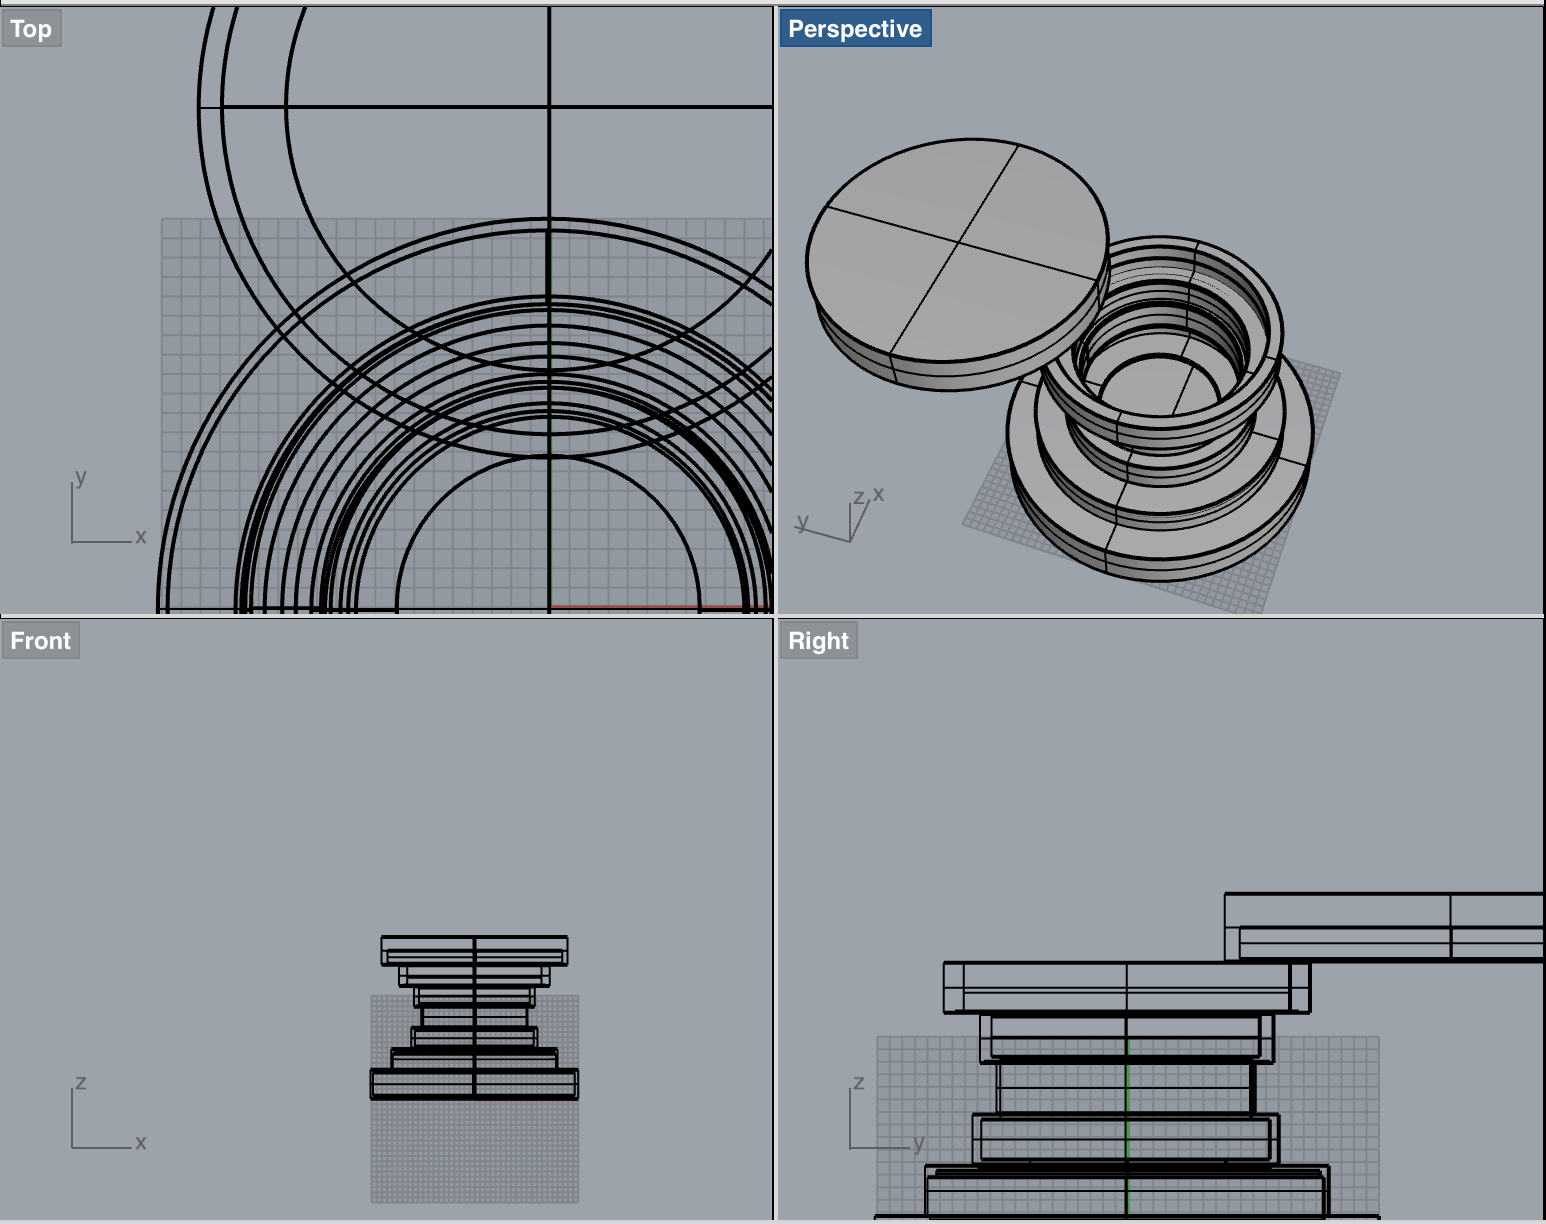This screenshot has height=1224, width=1546.
Task: Open the Right viewport title menu
Action: (x=817, y=641)
